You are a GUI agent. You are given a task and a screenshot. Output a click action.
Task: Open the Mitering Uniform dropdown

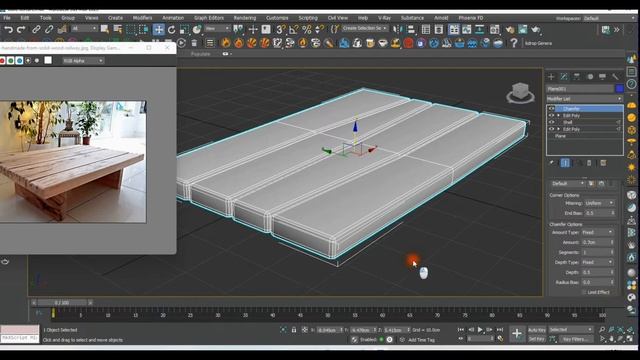(599, 203)
